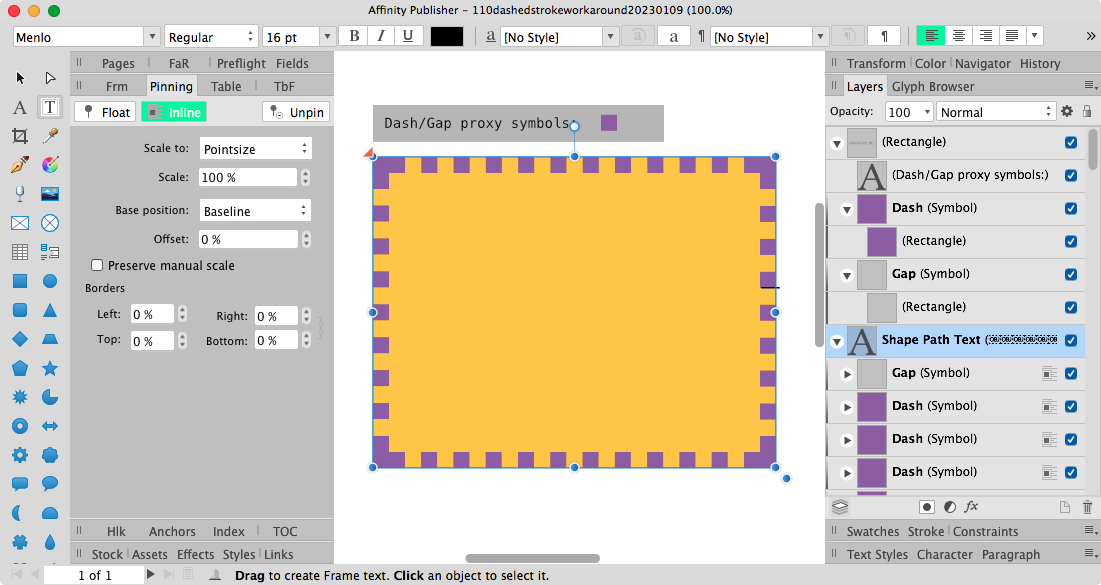
Task: Toggle visibility of the Shape Path Text layer
Action: [x=1071, y=340]
